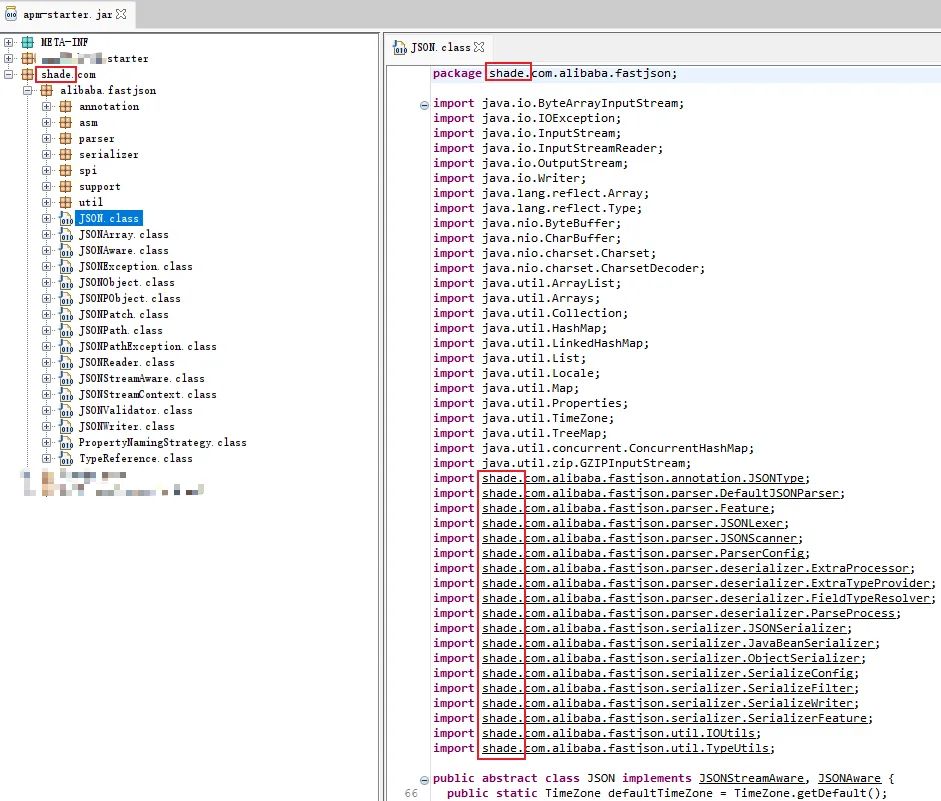
Task: Click the serializer package icon in tree
Action: coord(66,154)
